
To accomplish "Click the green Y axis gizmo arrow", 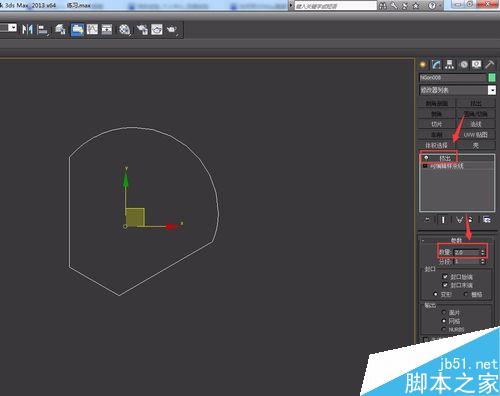I will pyautogui.click(x=126, y=180).
